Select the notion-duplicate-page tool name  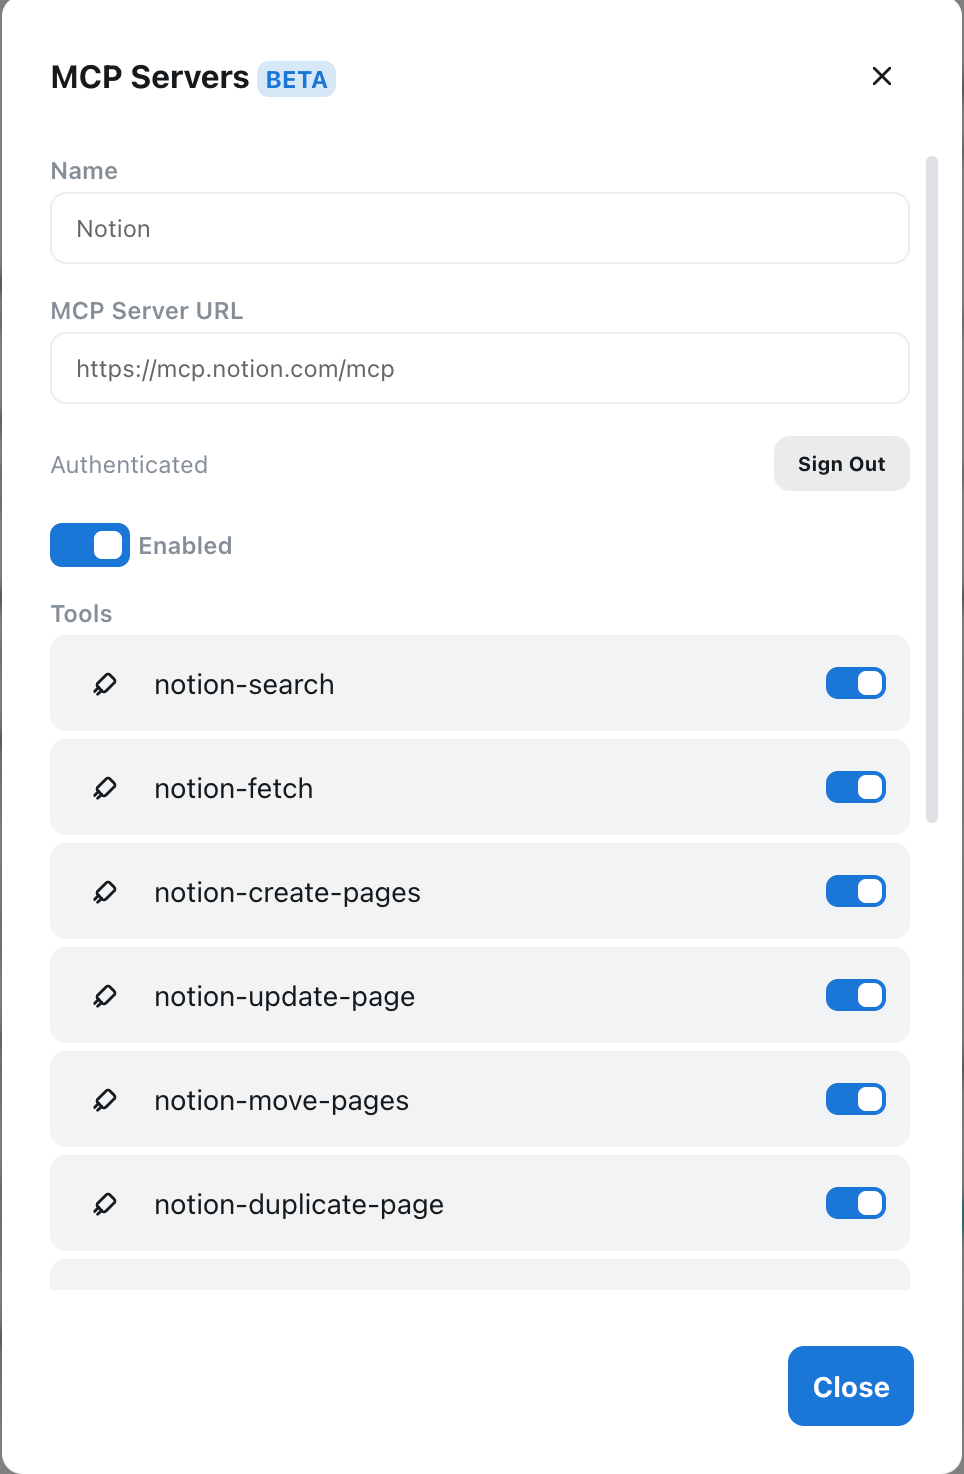tap(299, 1205)
